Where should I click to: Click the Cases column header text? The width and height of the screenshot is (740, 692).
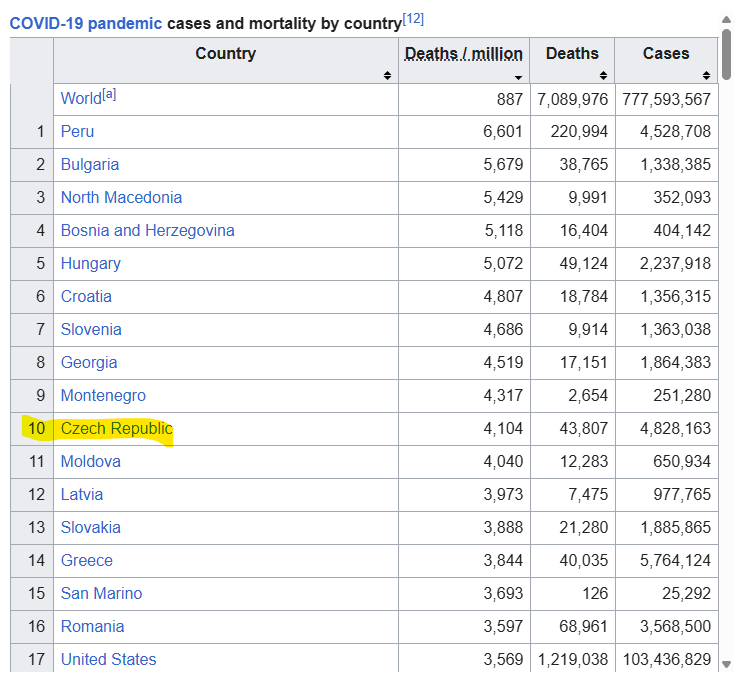(x=666, y=53)
